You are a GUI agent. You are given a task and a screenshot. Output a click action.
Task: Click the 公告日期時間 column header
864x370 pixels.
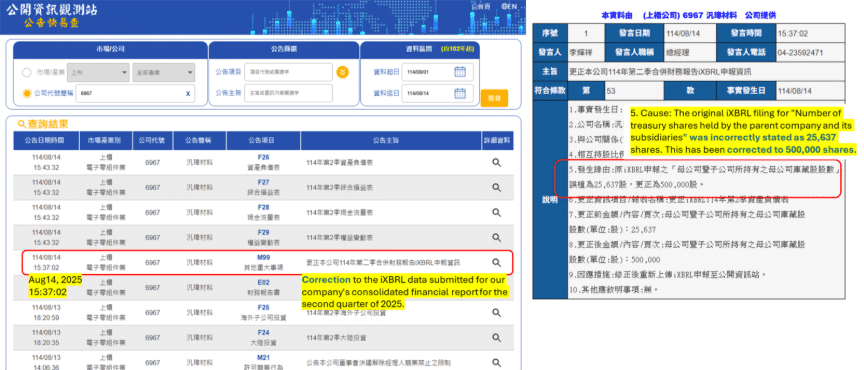tap(46, 141)
